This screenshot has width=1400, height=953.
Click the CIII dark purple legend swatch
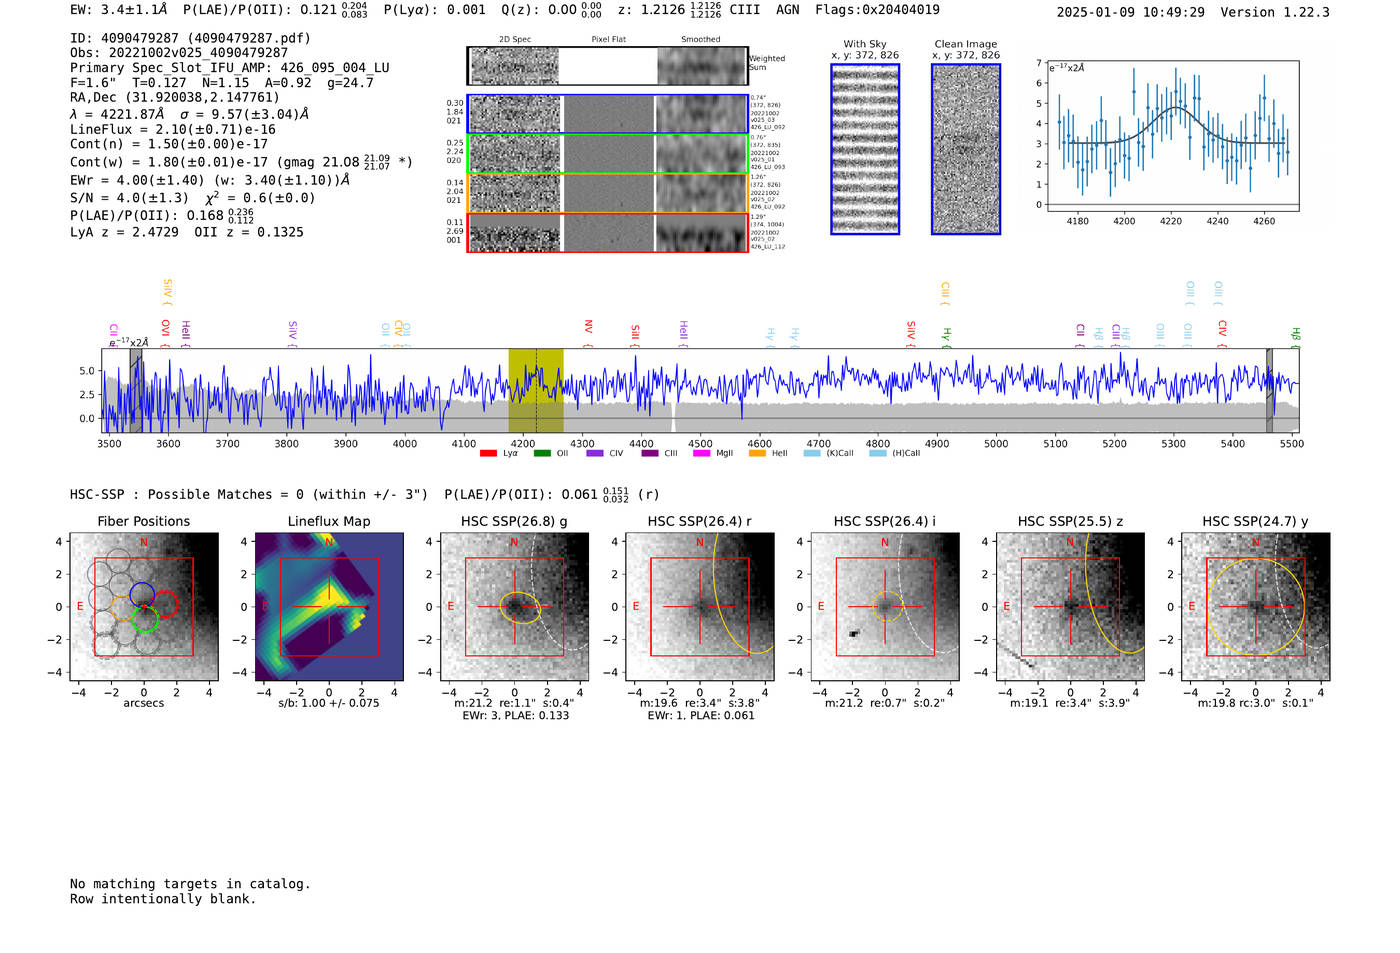click(x=650, y=454)
